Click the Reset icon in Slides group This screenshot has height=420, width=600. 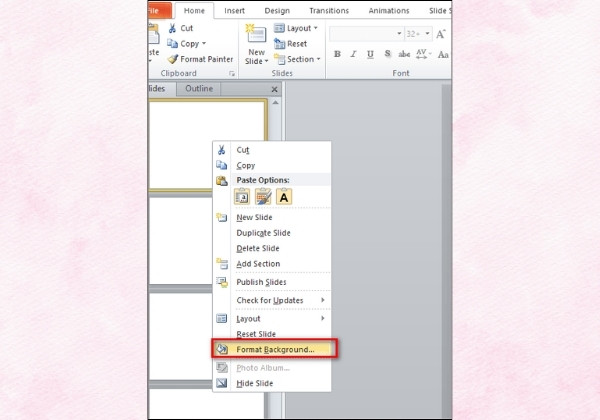pyautogui.click(x=279, y=44)
